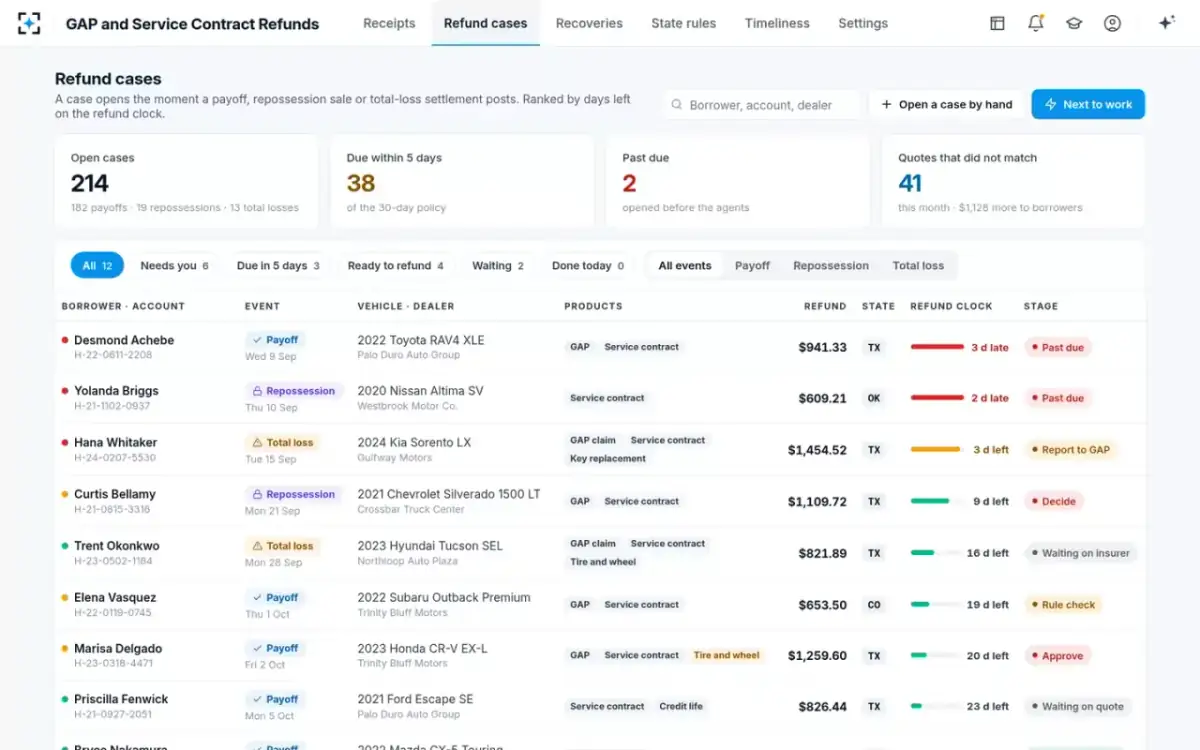The height and width of the screenshot is (750, 1200).
Task: Open the Recoveries tab
Action: click(589, 23)
